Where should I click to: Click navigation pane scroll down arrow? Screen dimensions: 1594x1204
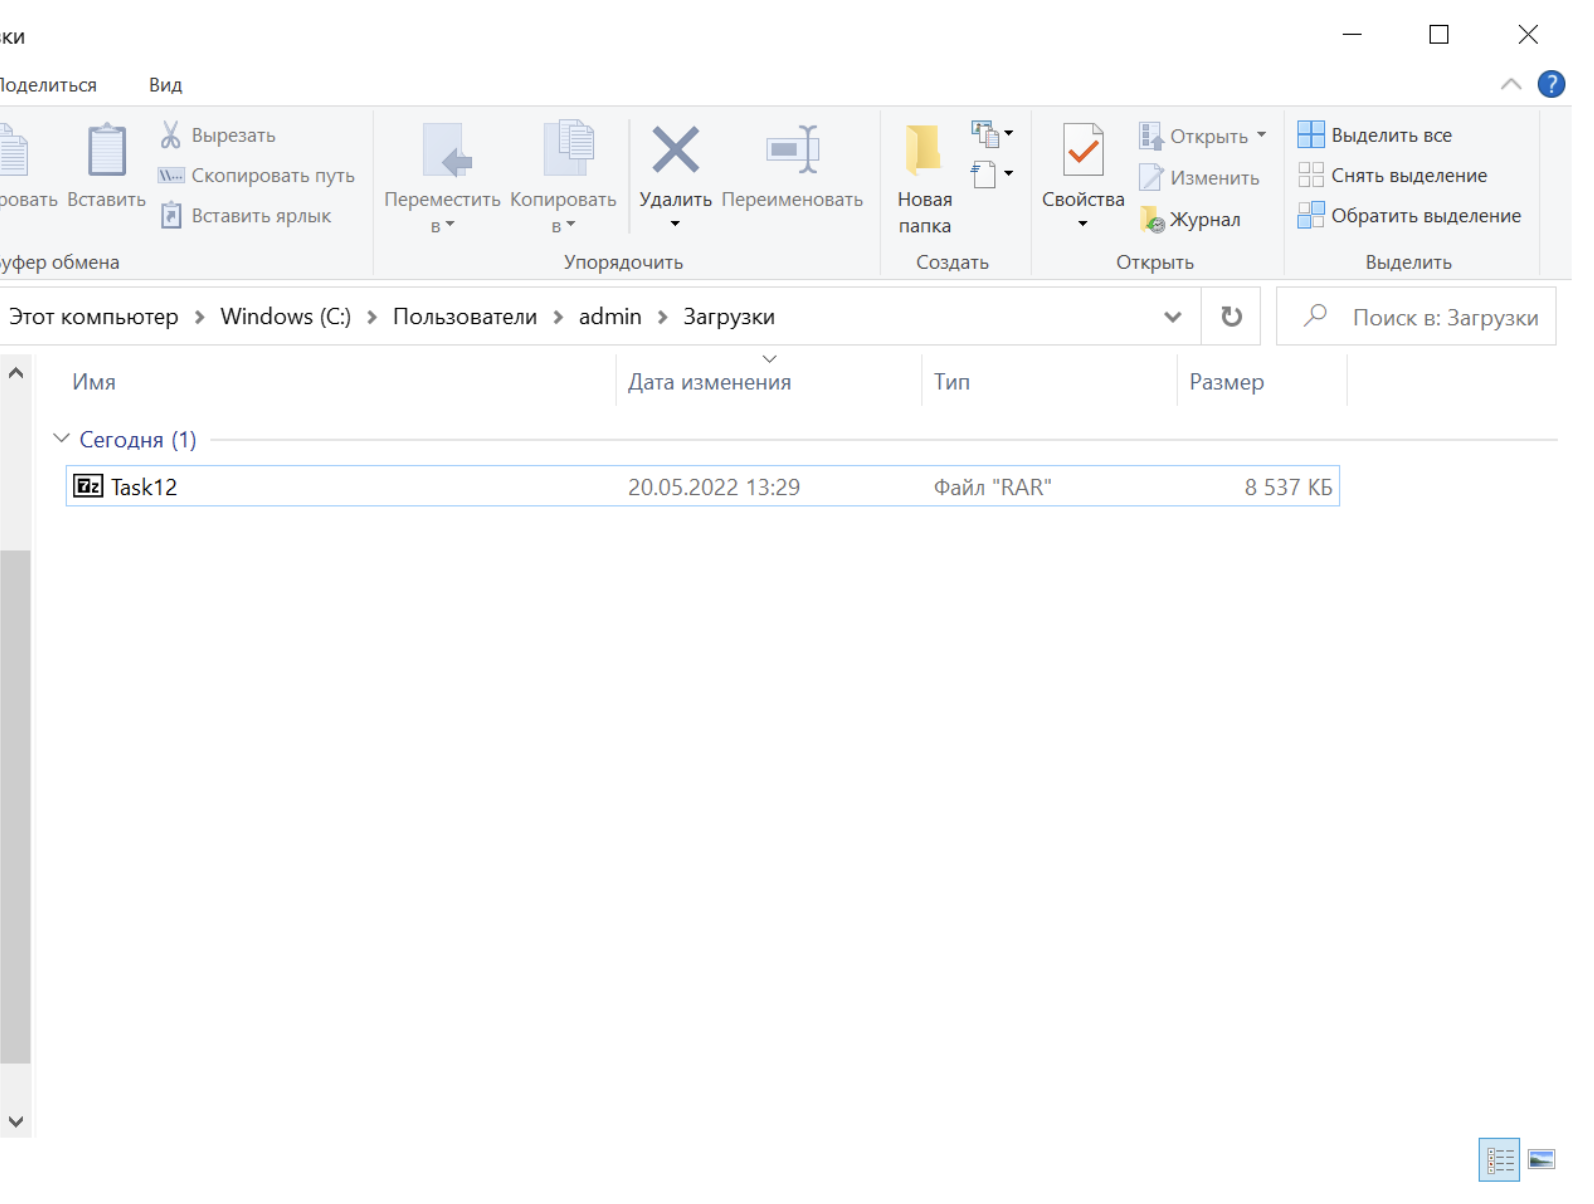click(15, 1122)
